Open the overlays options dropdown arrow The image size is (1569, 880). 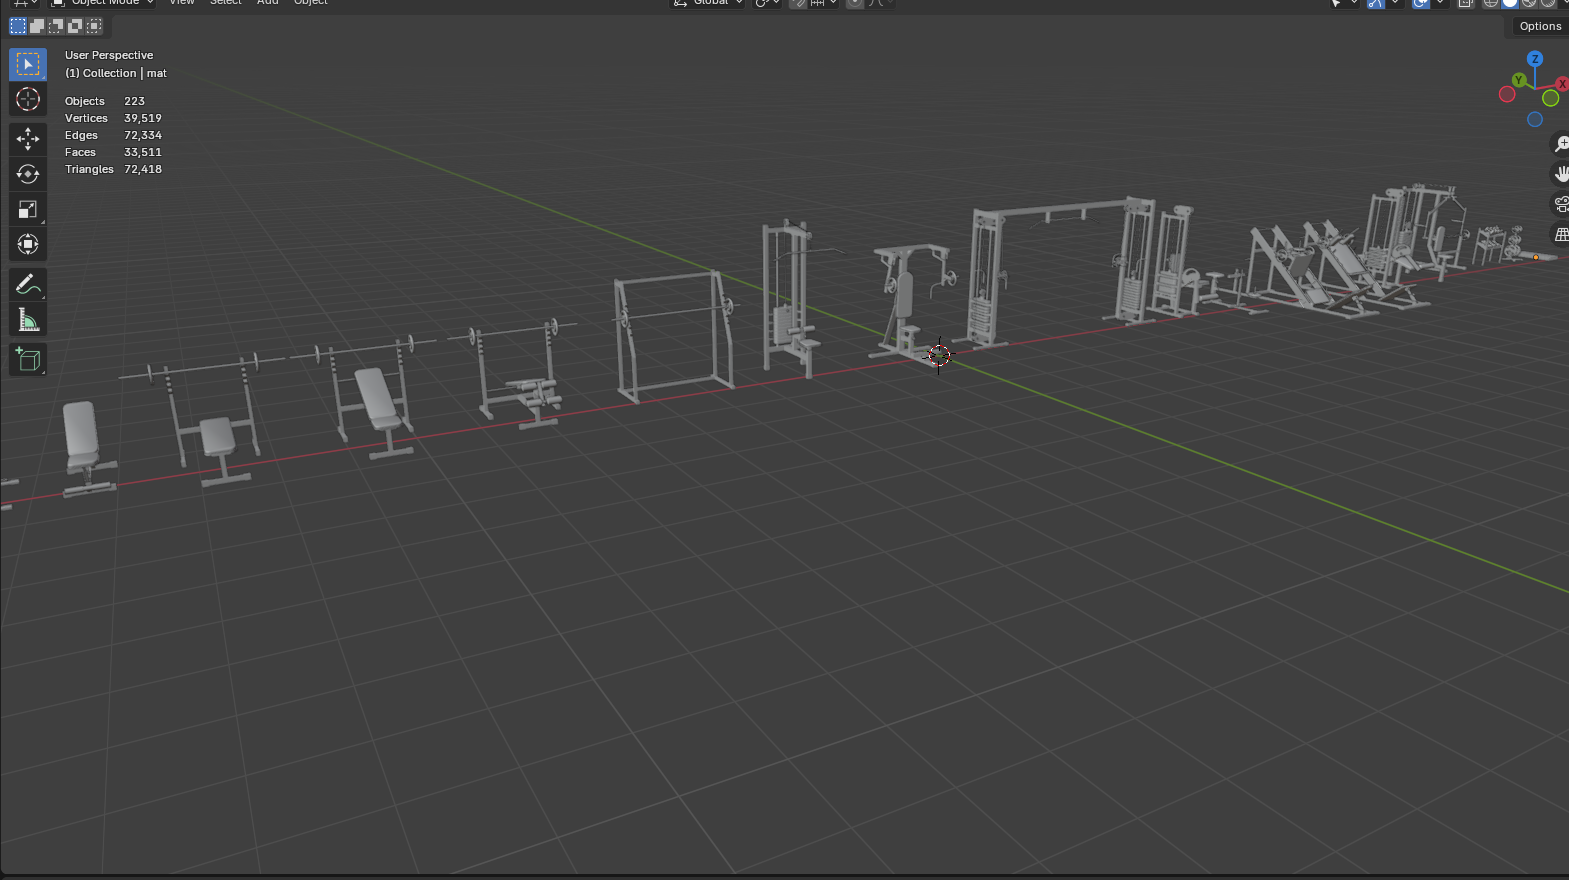(1440, 3)
